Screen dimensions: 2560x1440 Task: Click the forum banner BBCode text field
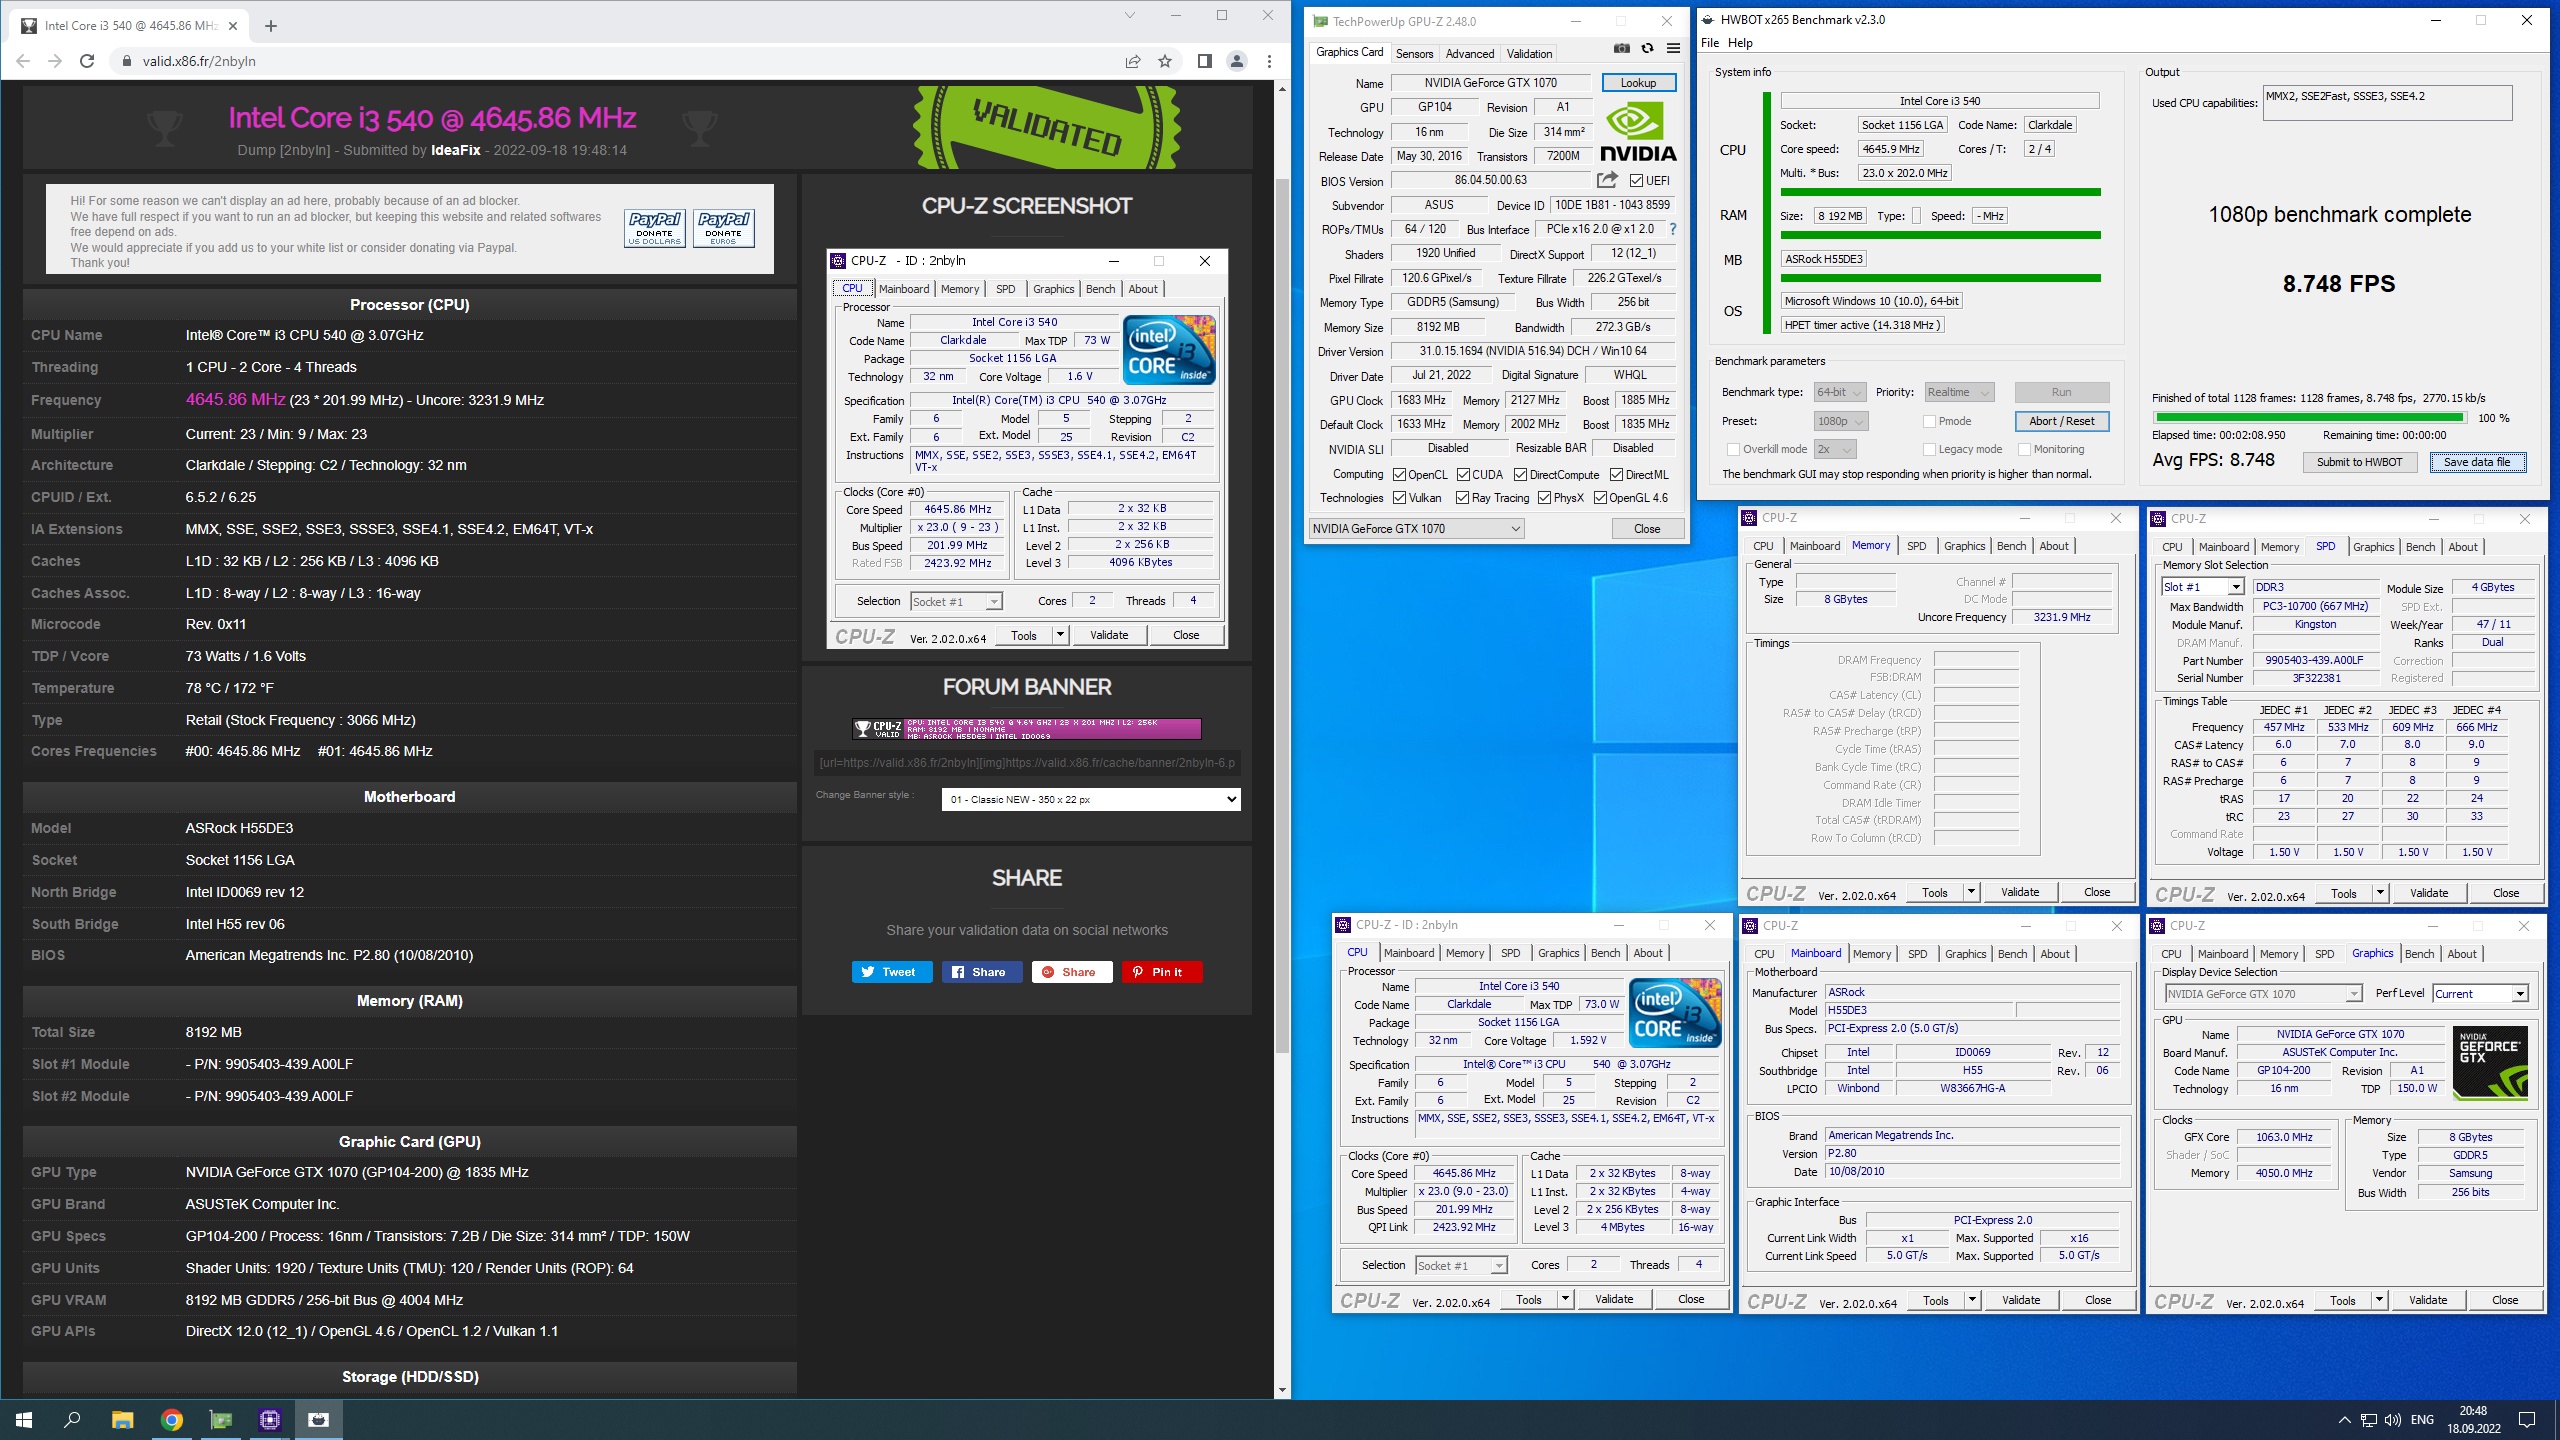point(1027,763)
